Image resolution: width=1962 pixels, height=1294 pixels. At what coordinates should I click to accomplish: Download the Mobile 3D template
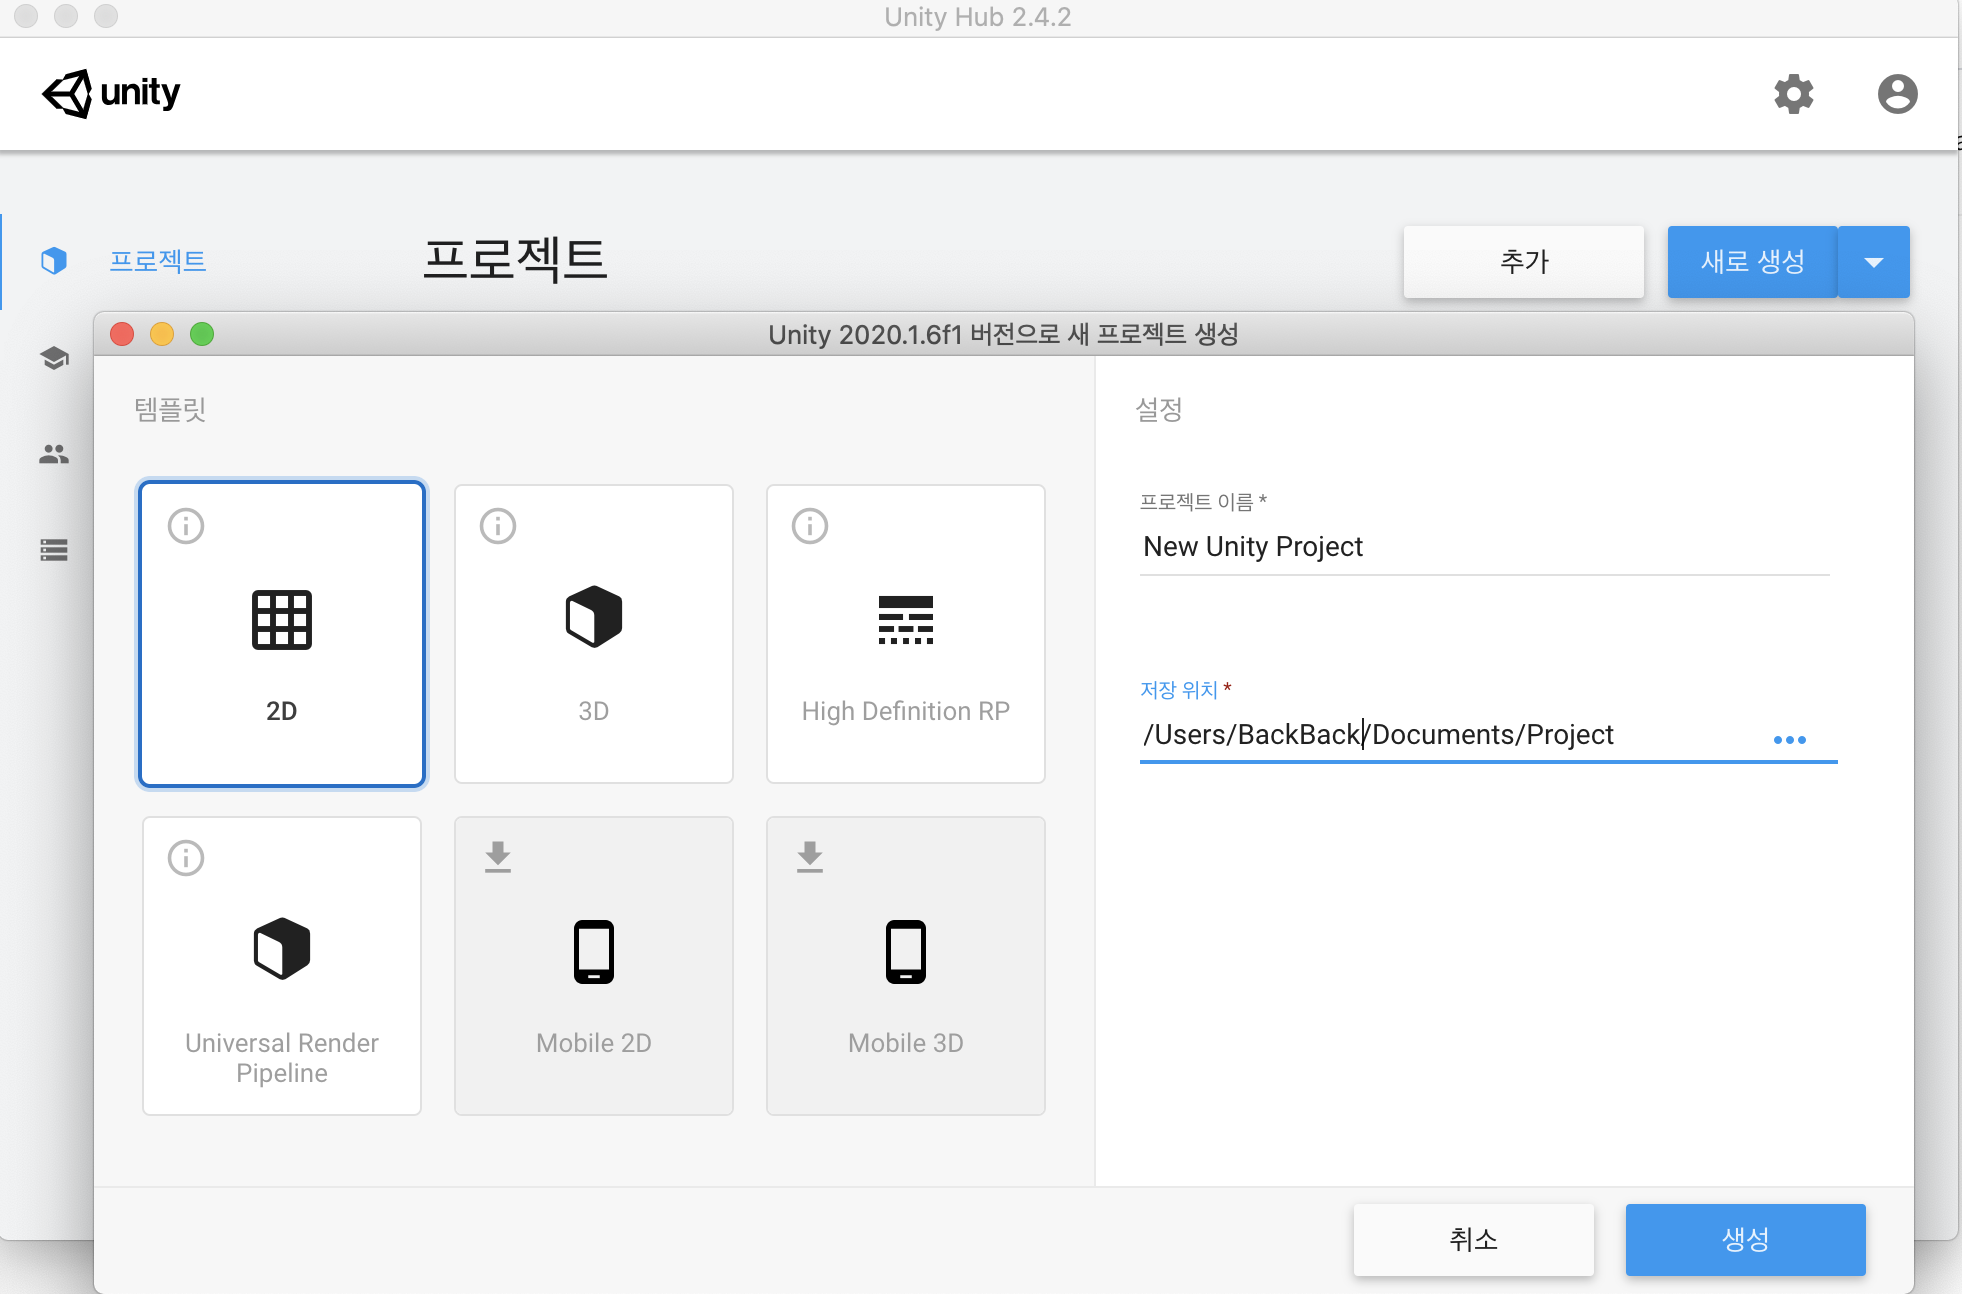pyautogui.click(x=810, y=857)
